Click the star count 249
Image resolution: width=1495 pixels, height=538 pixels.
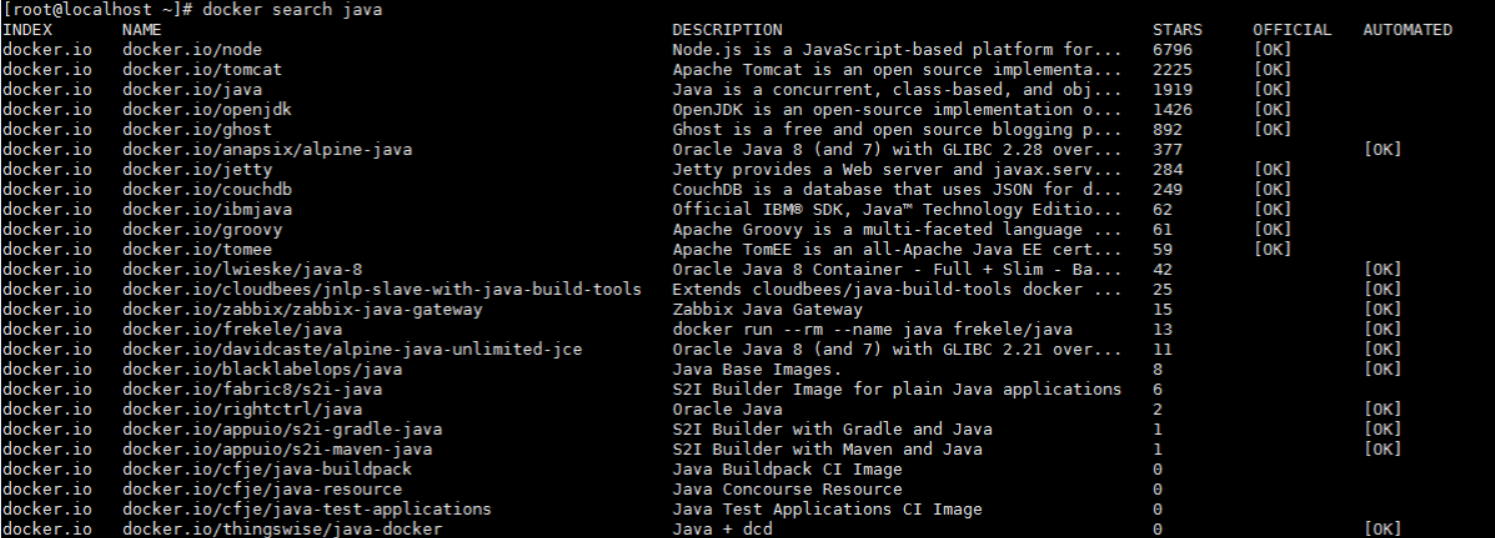tap(1167, 189)
